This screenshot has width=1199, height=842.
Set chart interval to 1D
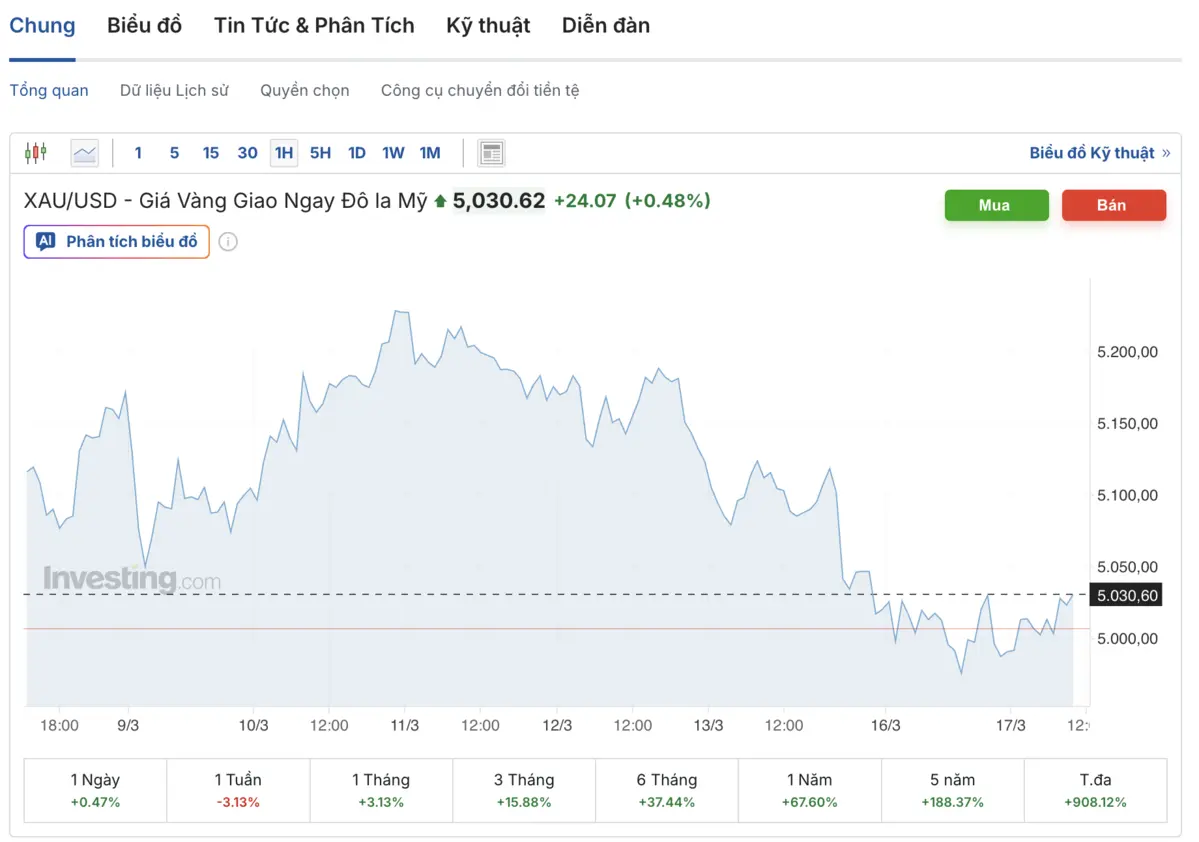[x=356, y=153]
